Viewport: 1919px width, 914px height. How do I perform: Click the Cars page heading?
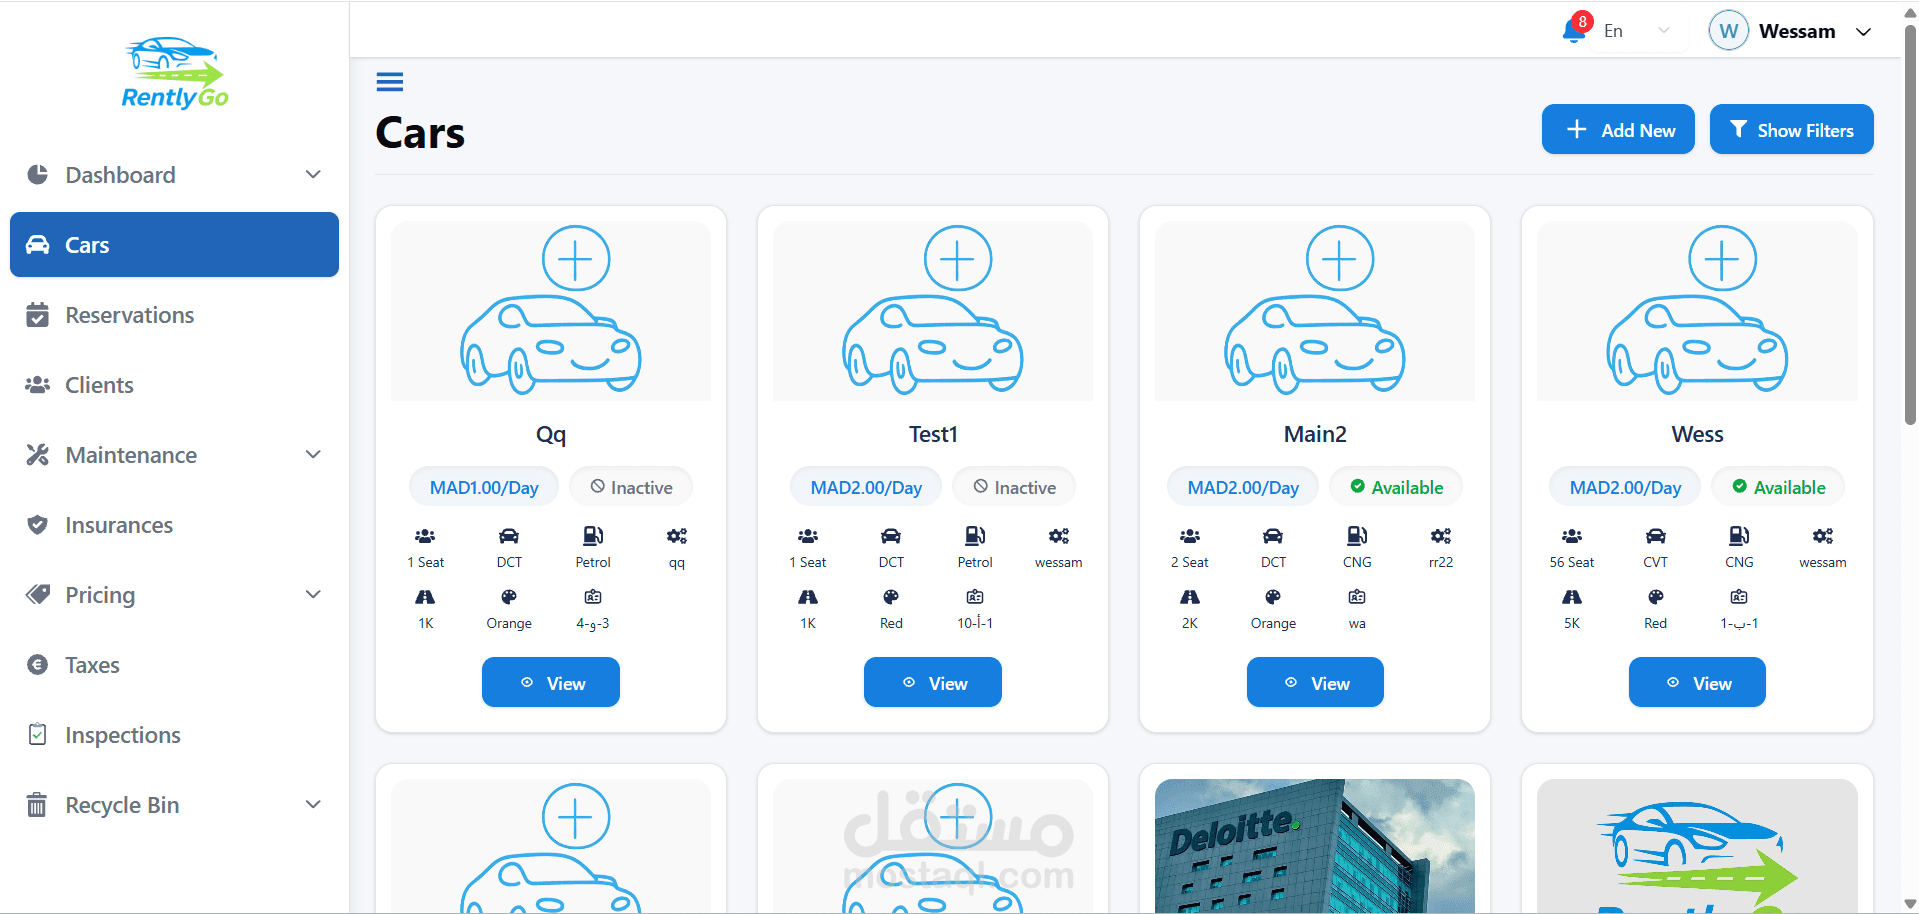420,133
